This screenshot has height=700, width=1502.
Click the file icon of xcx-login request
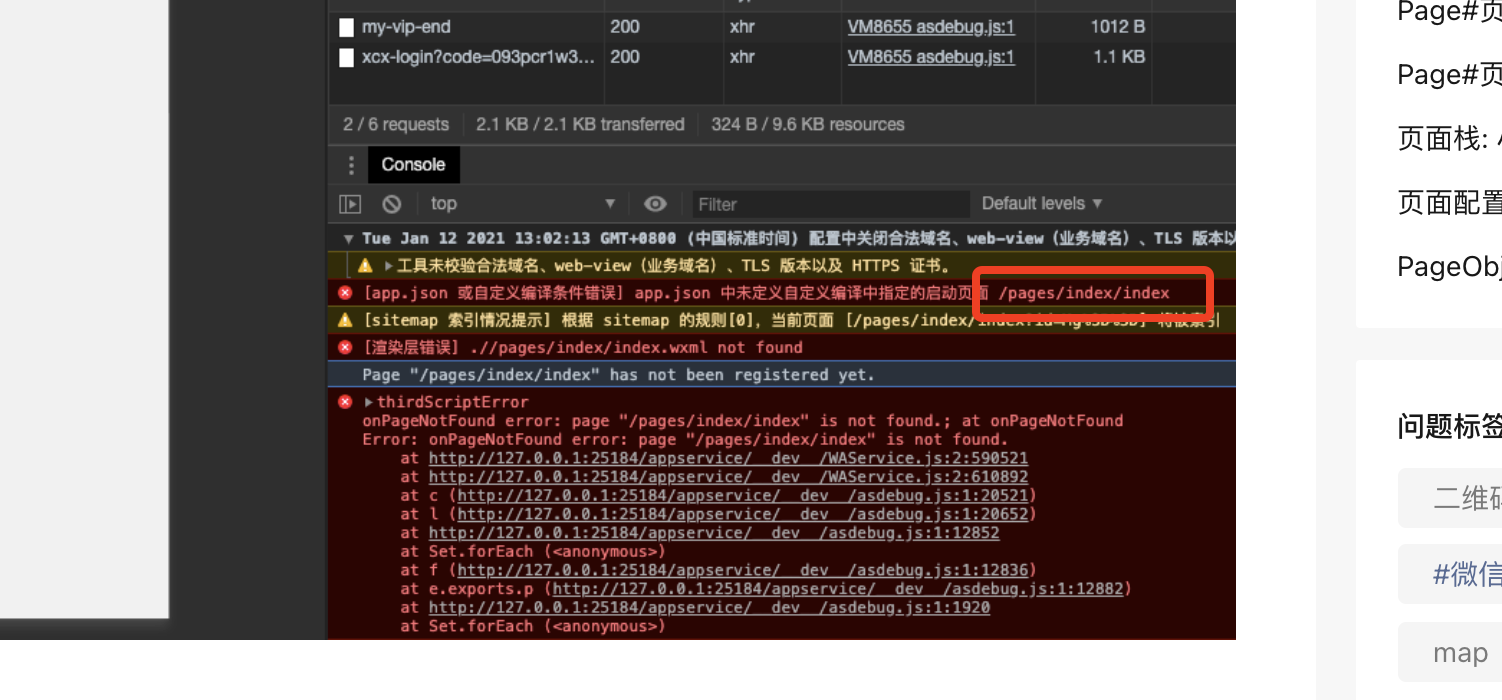point(346,58)
